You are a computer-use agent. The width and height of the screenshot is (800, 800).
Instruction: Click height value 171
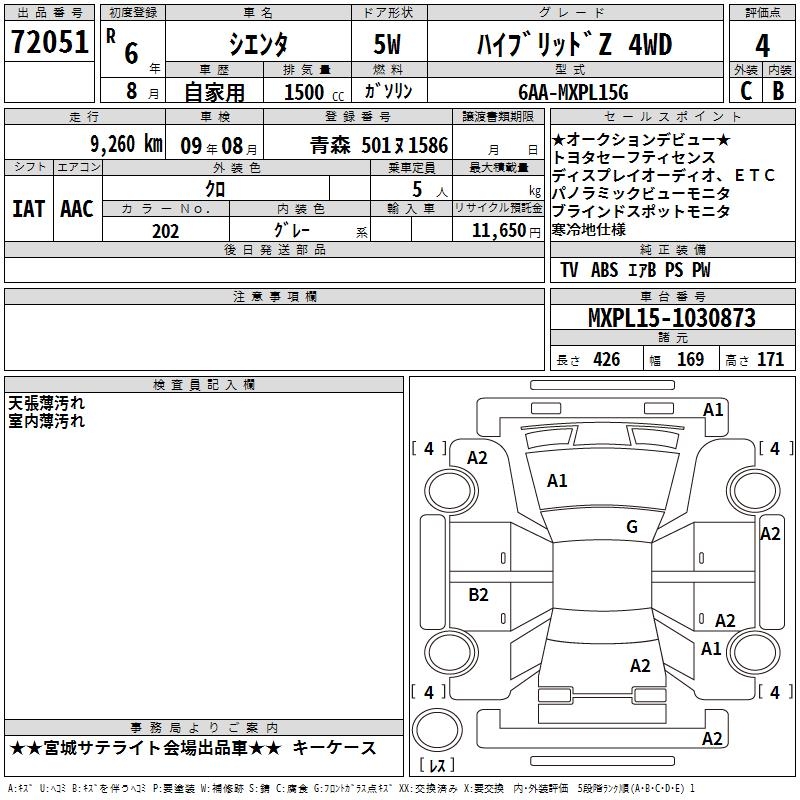point(770,359)
